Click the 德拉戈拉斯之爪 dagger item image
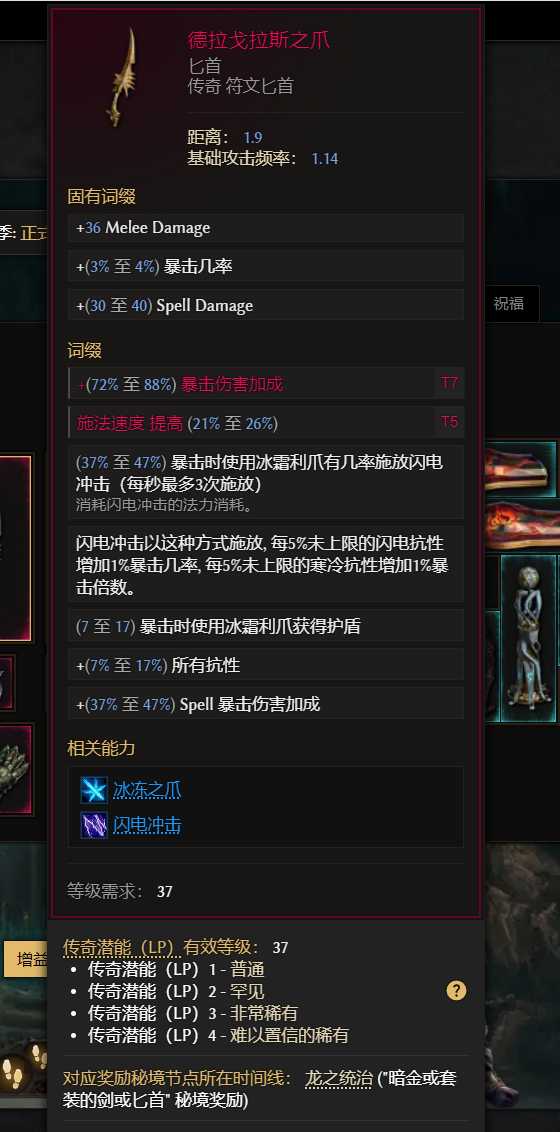 121,78
